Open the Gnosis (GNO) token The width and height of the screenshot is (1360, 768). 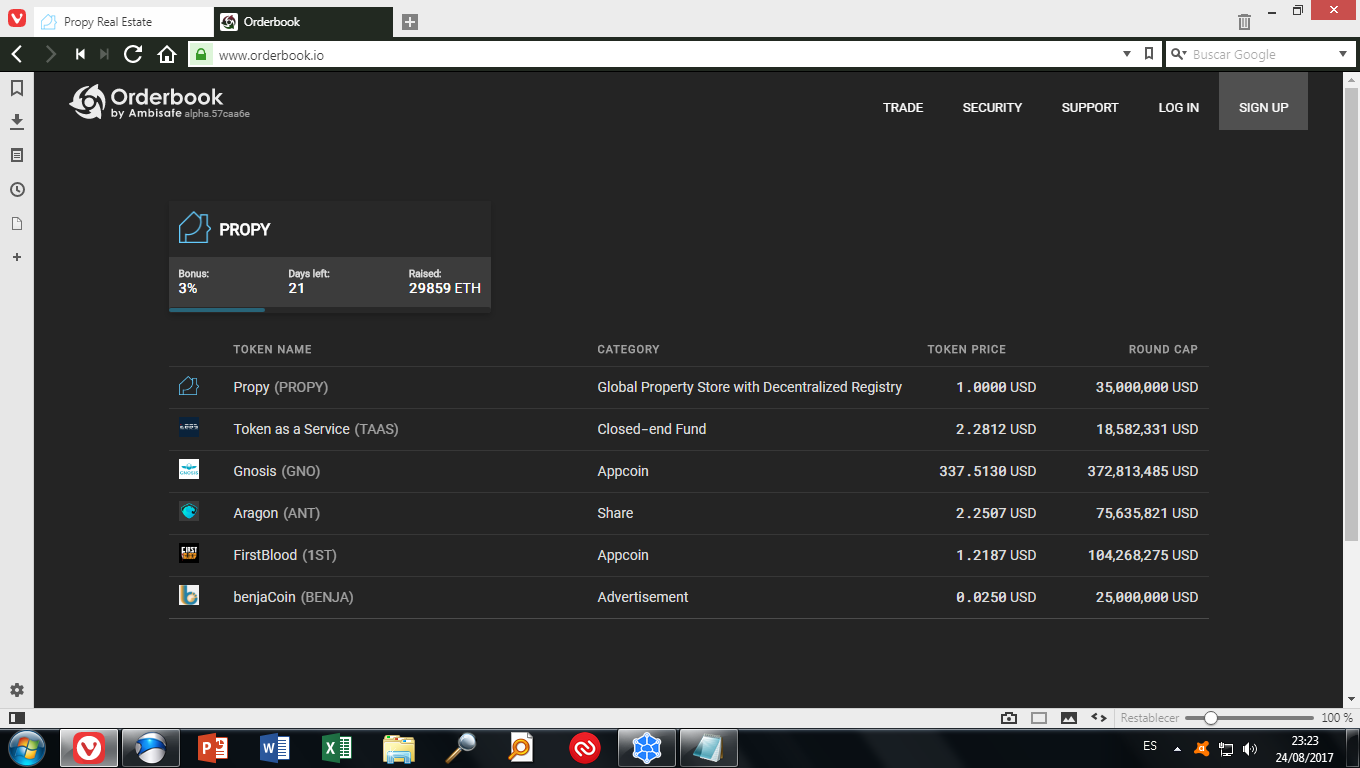coord(689,471)
